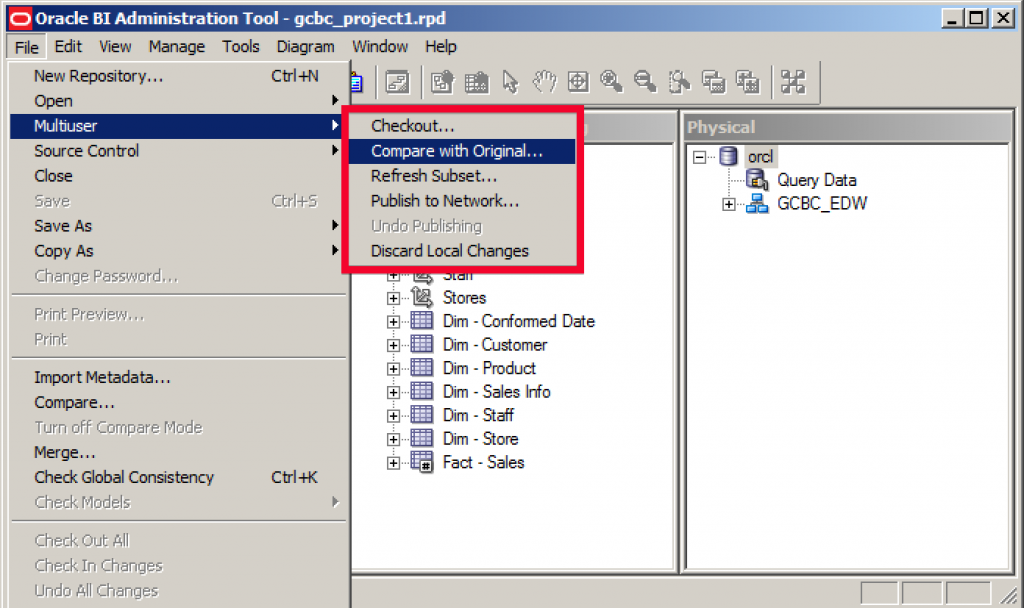Expand the Dim - Conformed Date node

393,322
